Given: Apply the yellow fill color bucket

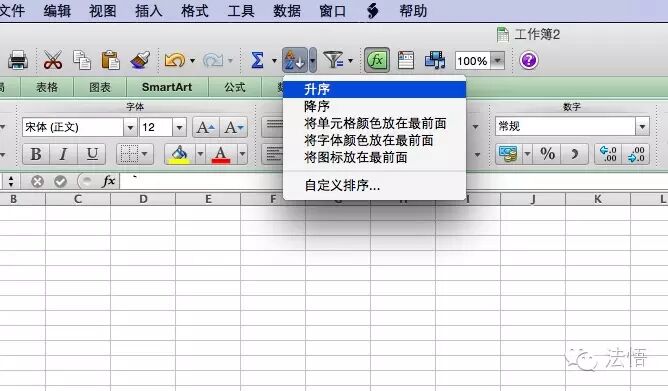Looking at the screenshot, I should 180,154.
